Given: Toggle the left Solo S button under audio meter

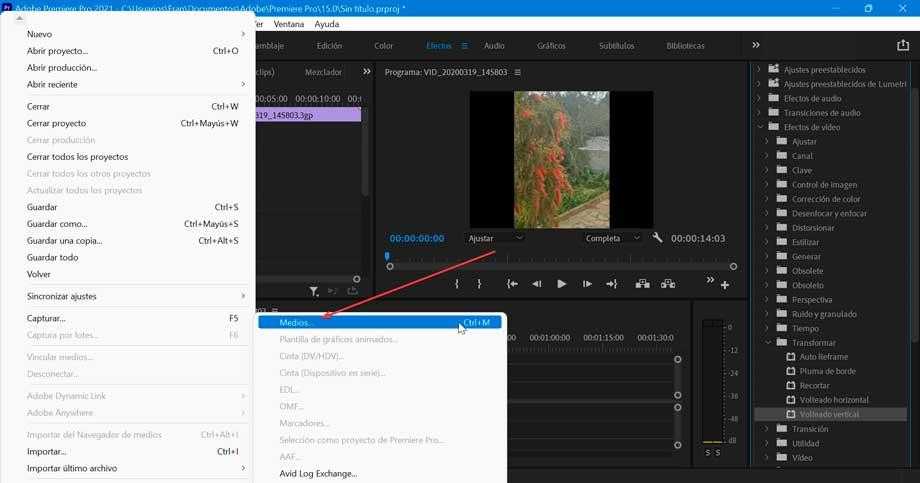Looking at the screenshot, I should 706,453.
